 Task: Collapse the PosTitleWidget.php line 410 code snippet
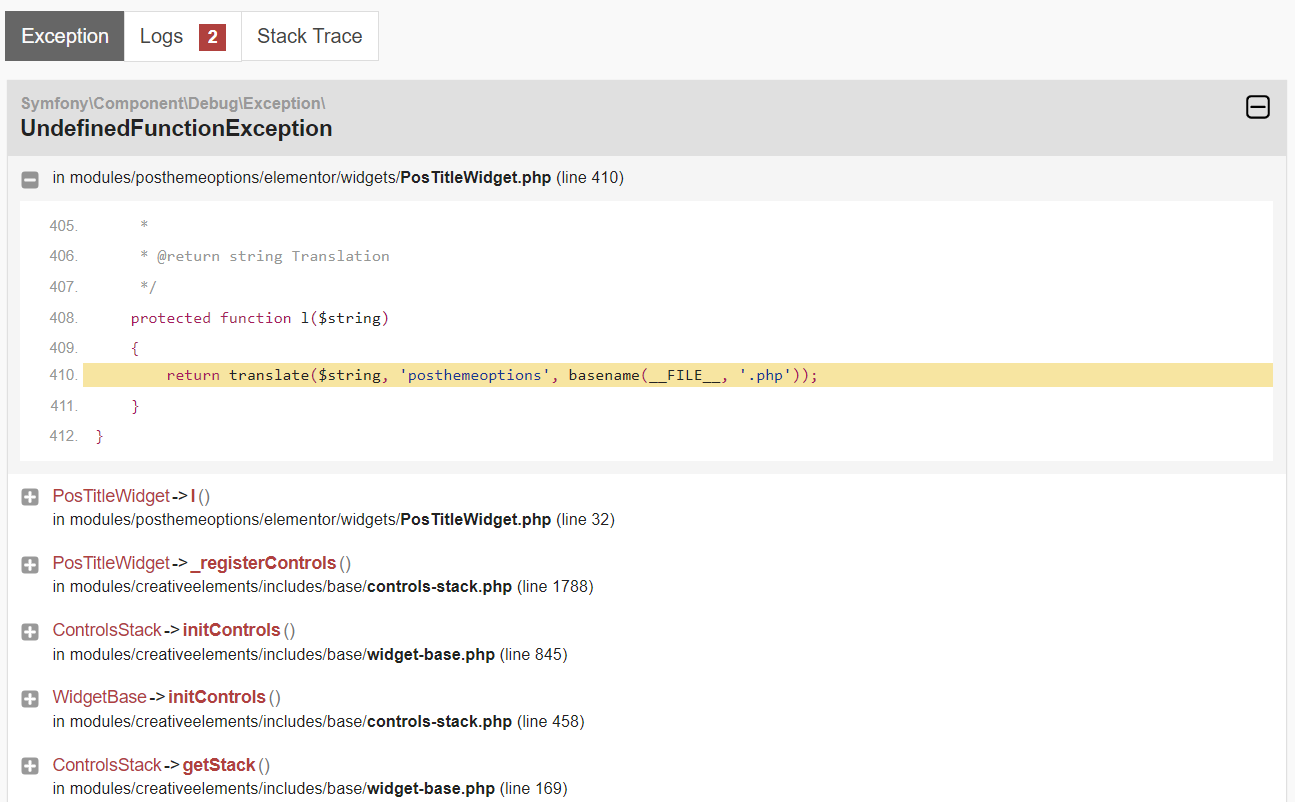pos(30,179)
